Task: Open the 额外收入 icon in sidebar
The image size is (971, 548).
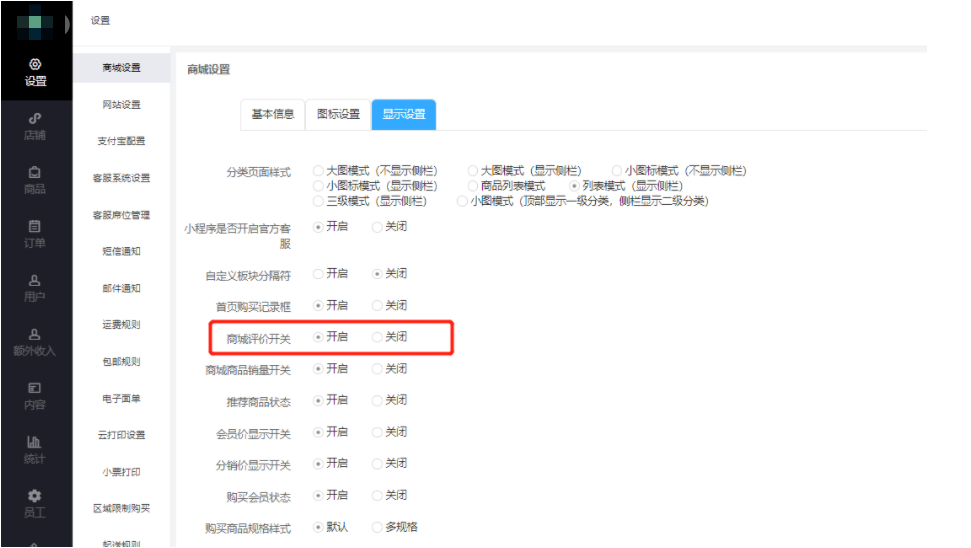Action: (x=35, y=334)
